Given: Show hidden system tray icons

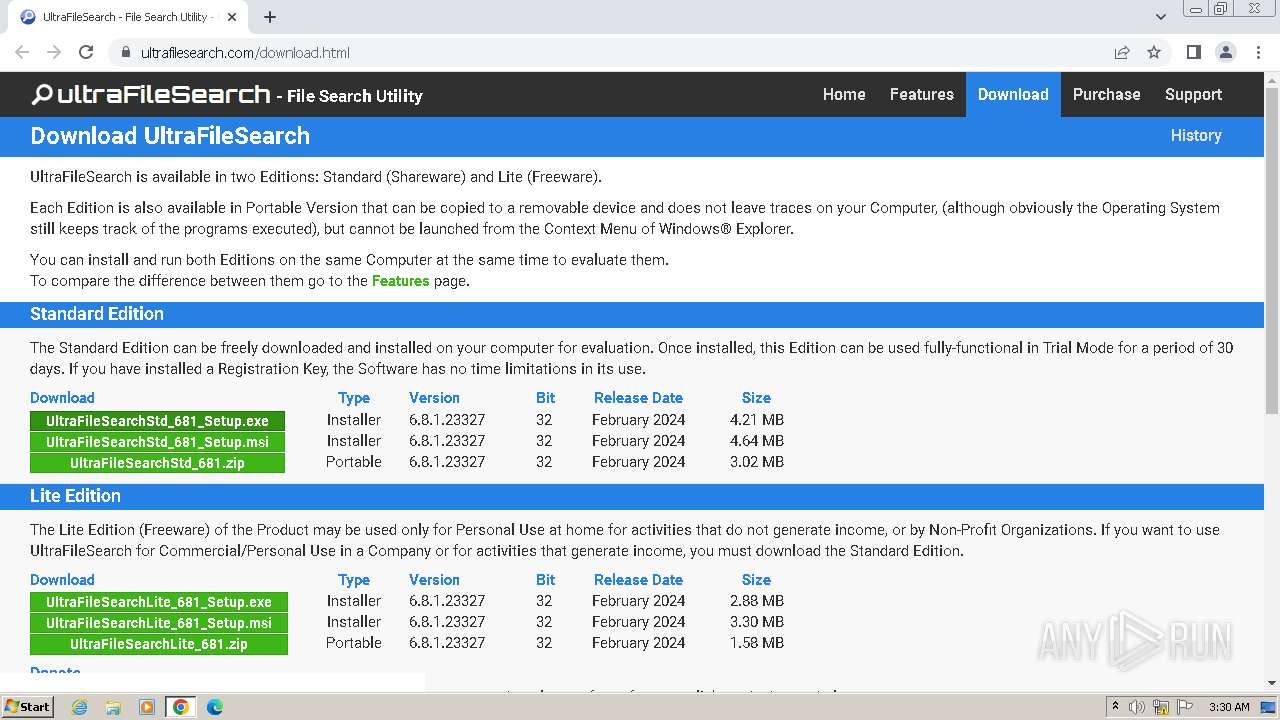Looking at the screenshot, I should coord(1115,707).
